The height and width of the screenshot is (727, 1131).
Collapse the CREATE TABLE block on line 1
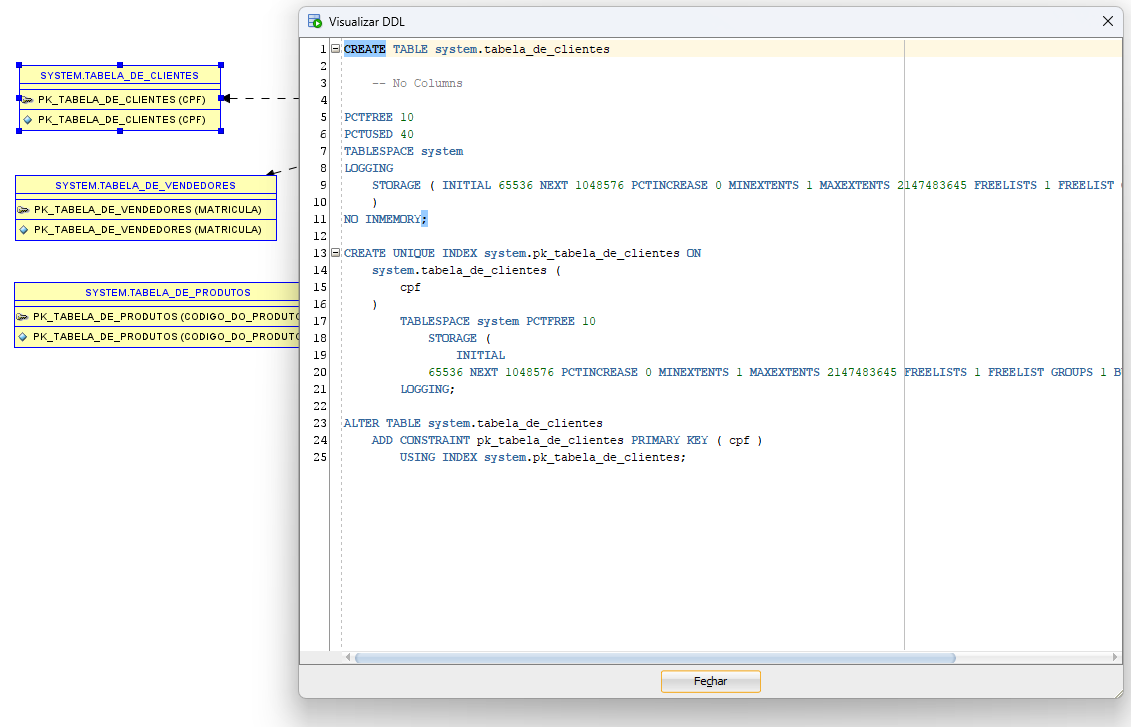335,49
